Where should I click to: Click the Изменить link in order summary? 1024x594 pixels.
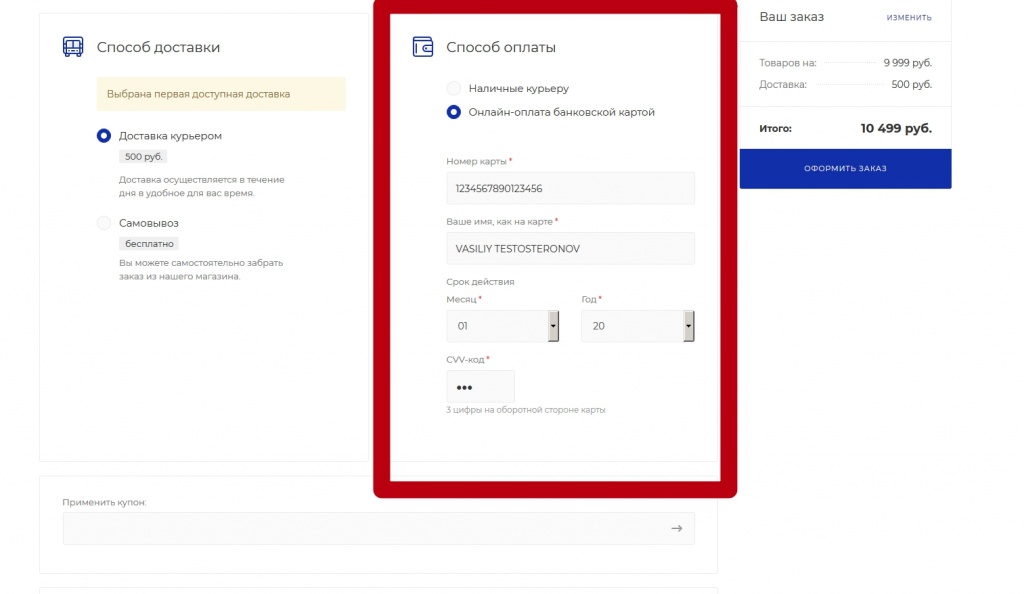[x=908, y=17]
